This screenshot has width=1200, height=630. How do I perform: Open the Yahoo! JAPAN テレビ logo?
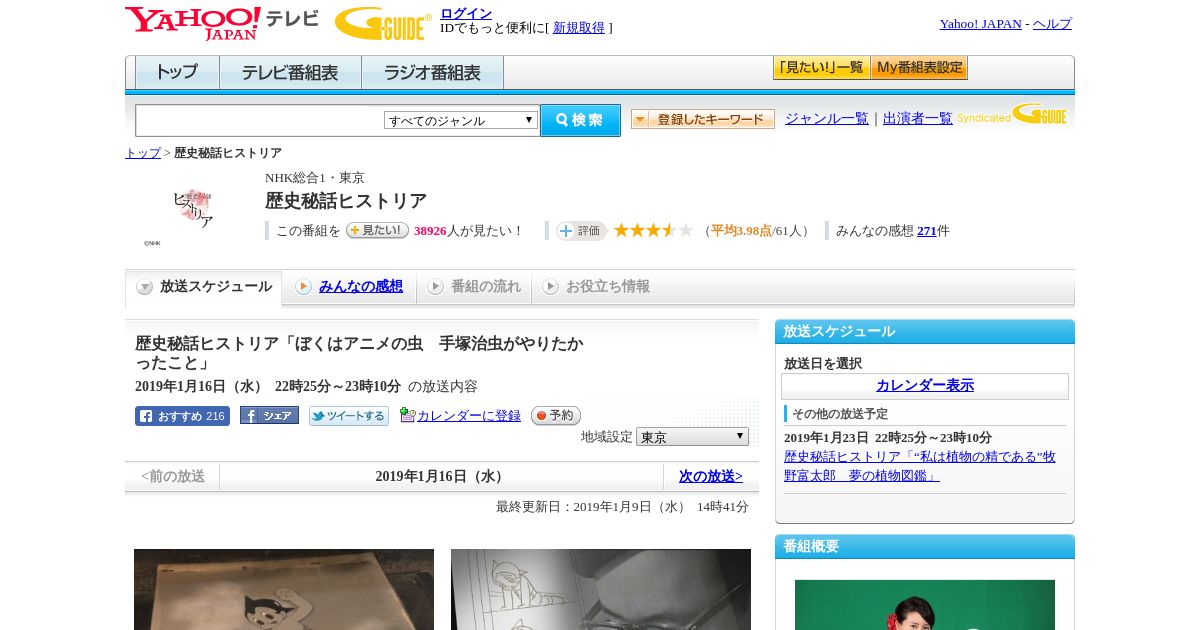tap(222, 23)
